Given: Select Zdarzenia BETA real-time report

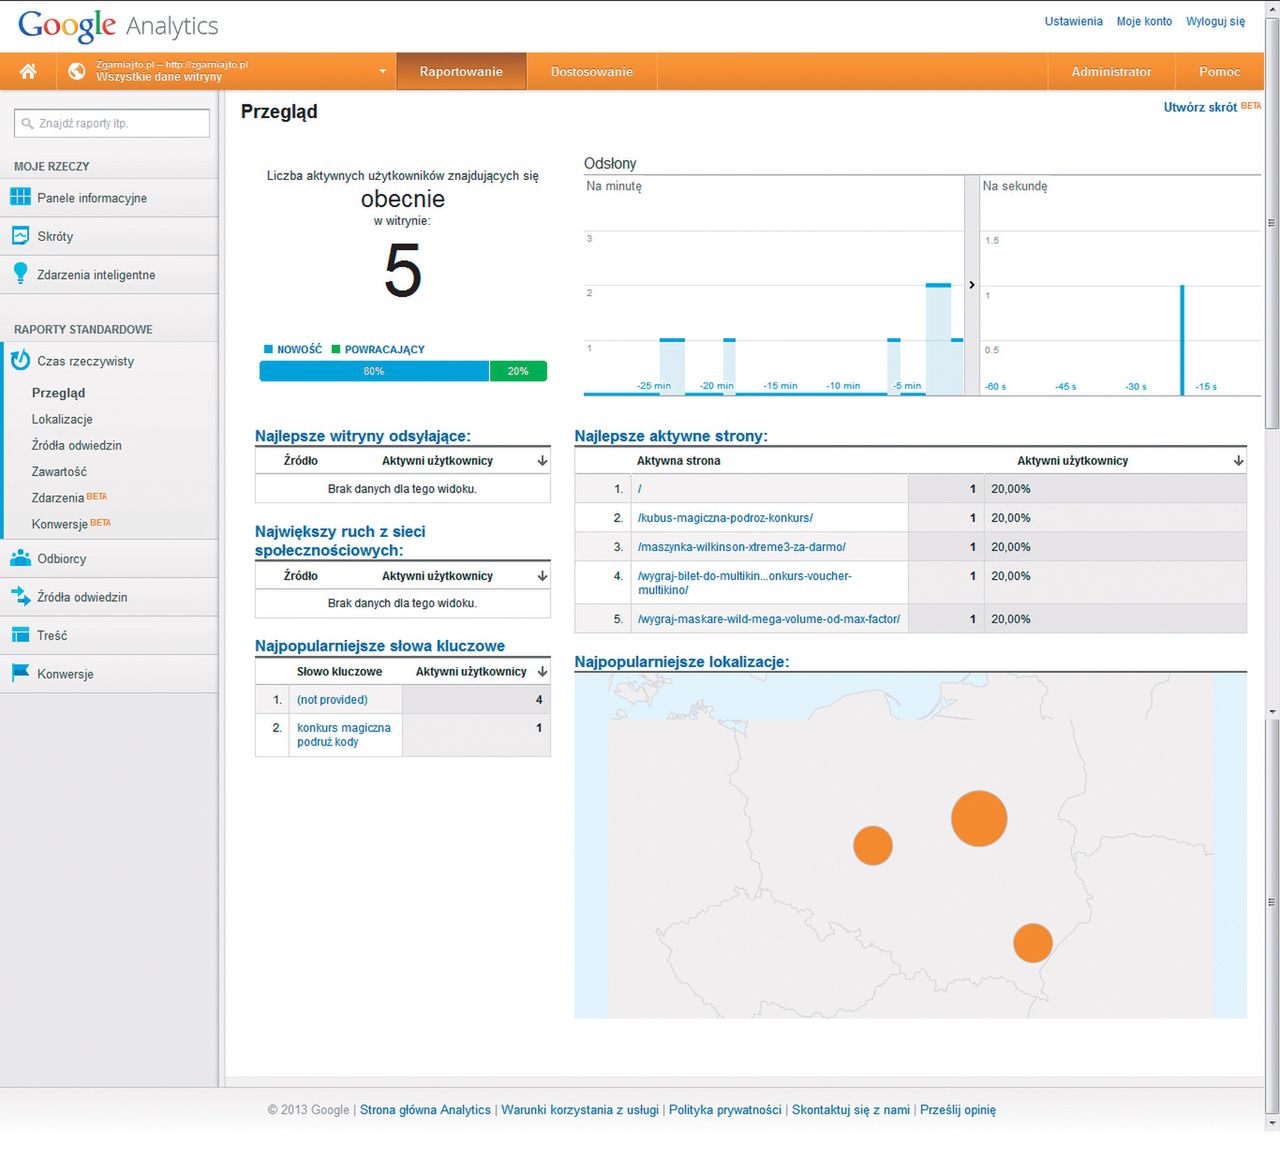Looking at the screenshot, I should tap(69, 497).
